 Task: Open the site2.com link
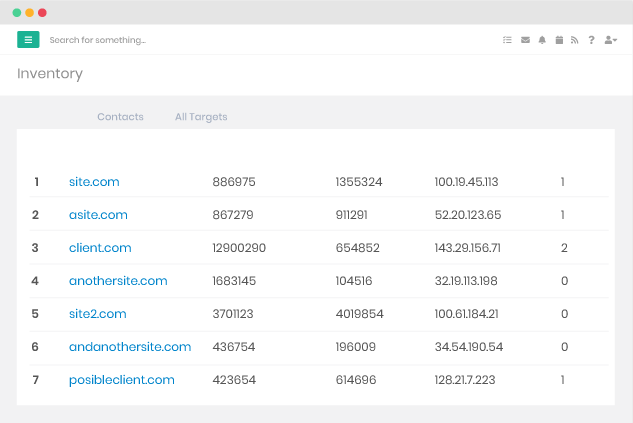(x=98, y=314)
